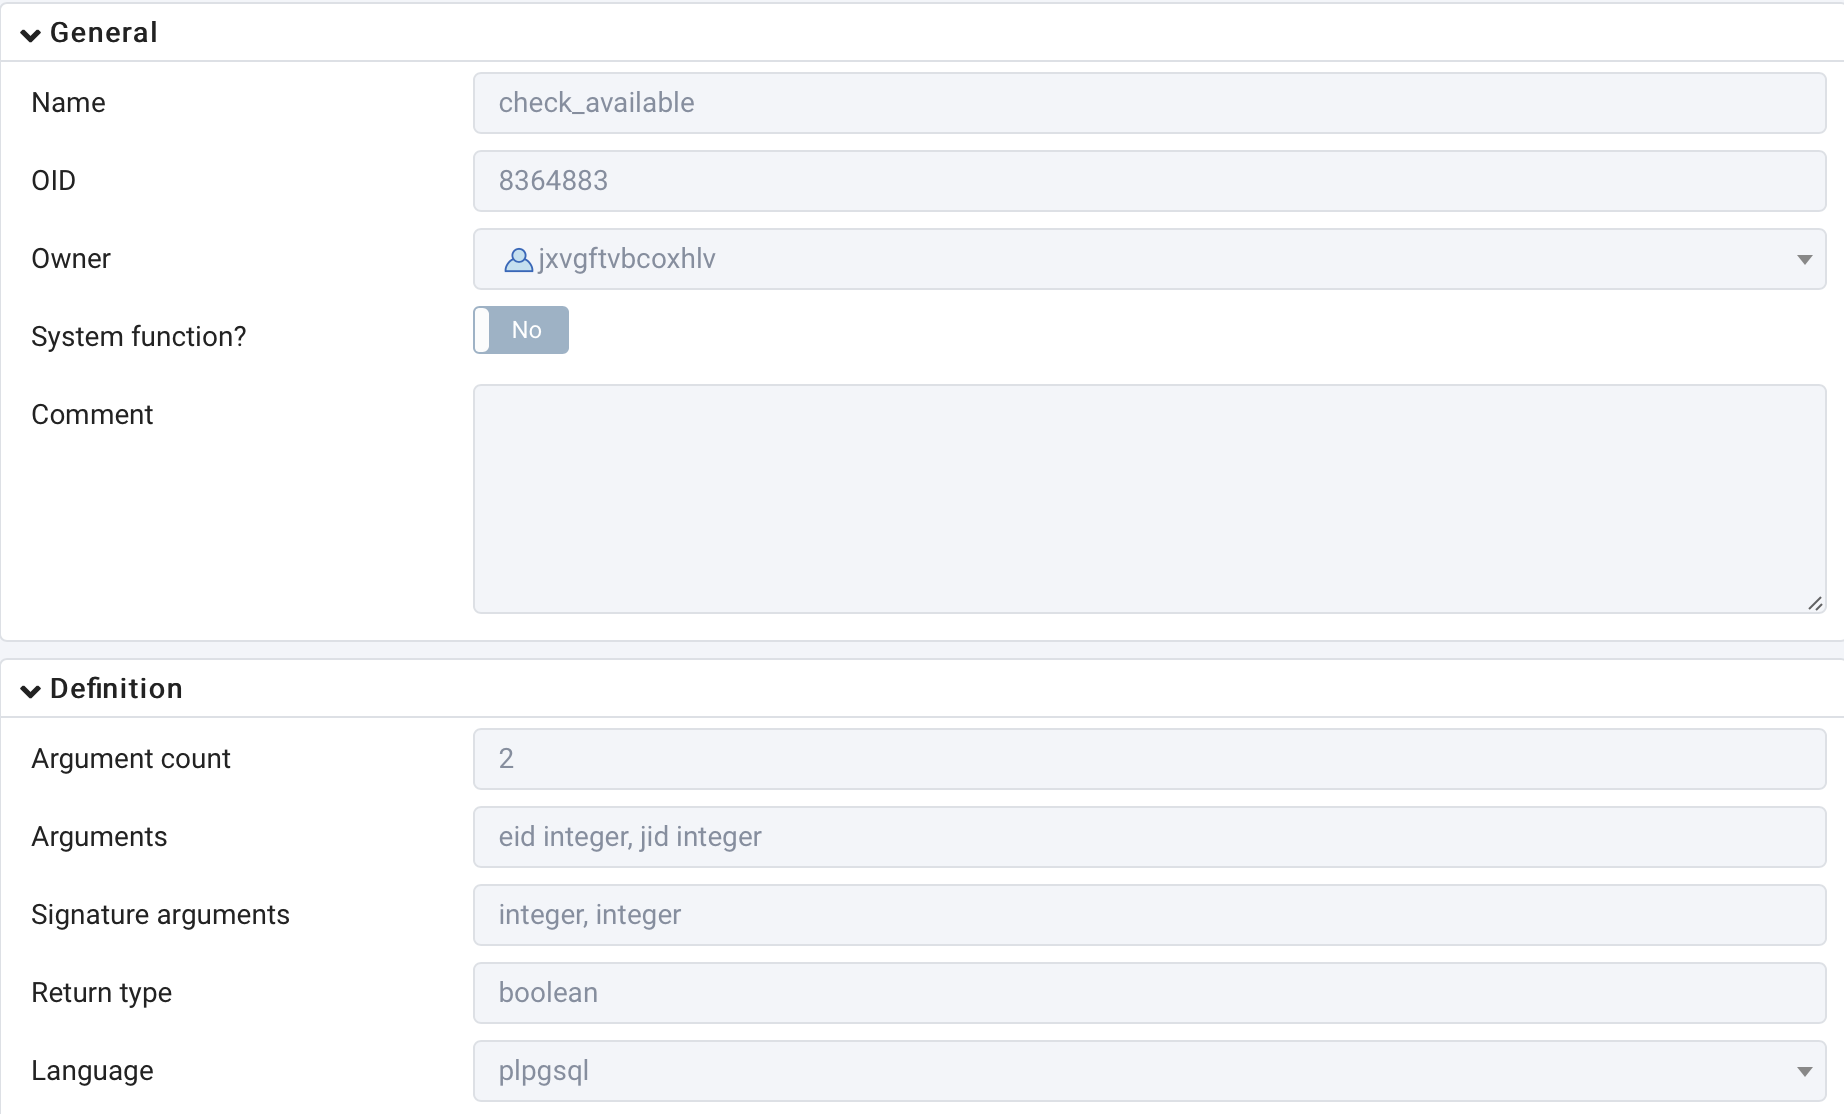1844x1114 pixels.
Task: Click the Argument count field
Action: pos(1149,759)
